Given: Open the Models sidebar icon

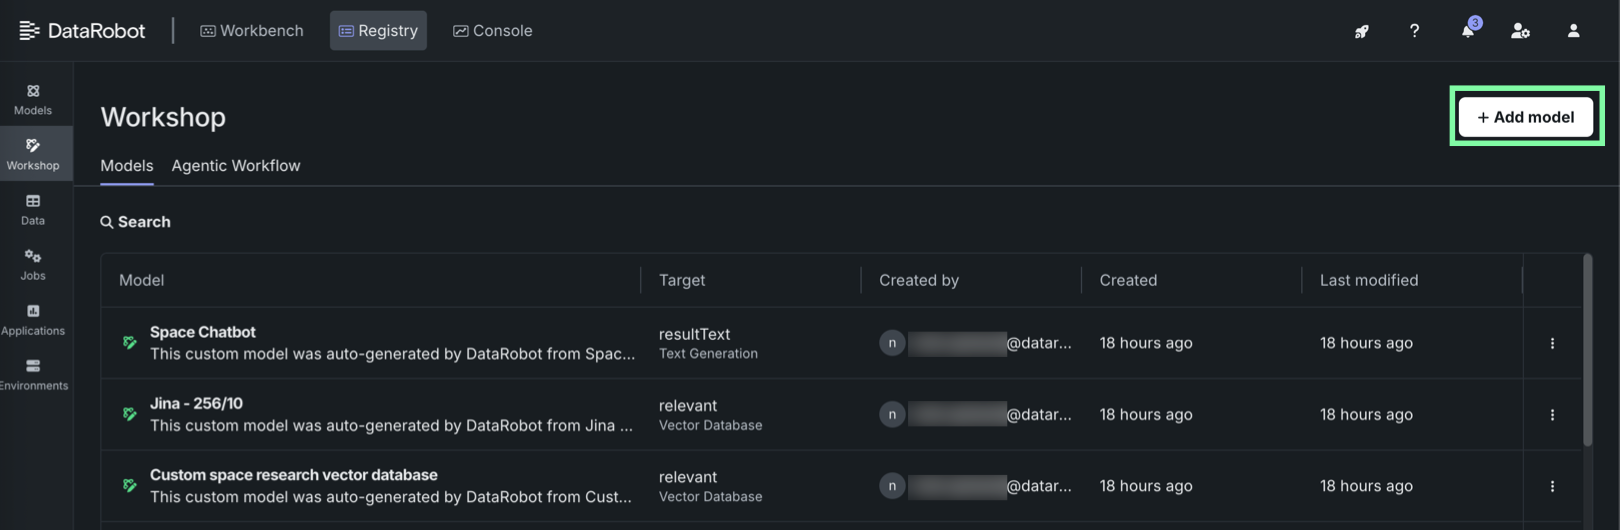Looking at the screenshot, I should click(33, 99).
